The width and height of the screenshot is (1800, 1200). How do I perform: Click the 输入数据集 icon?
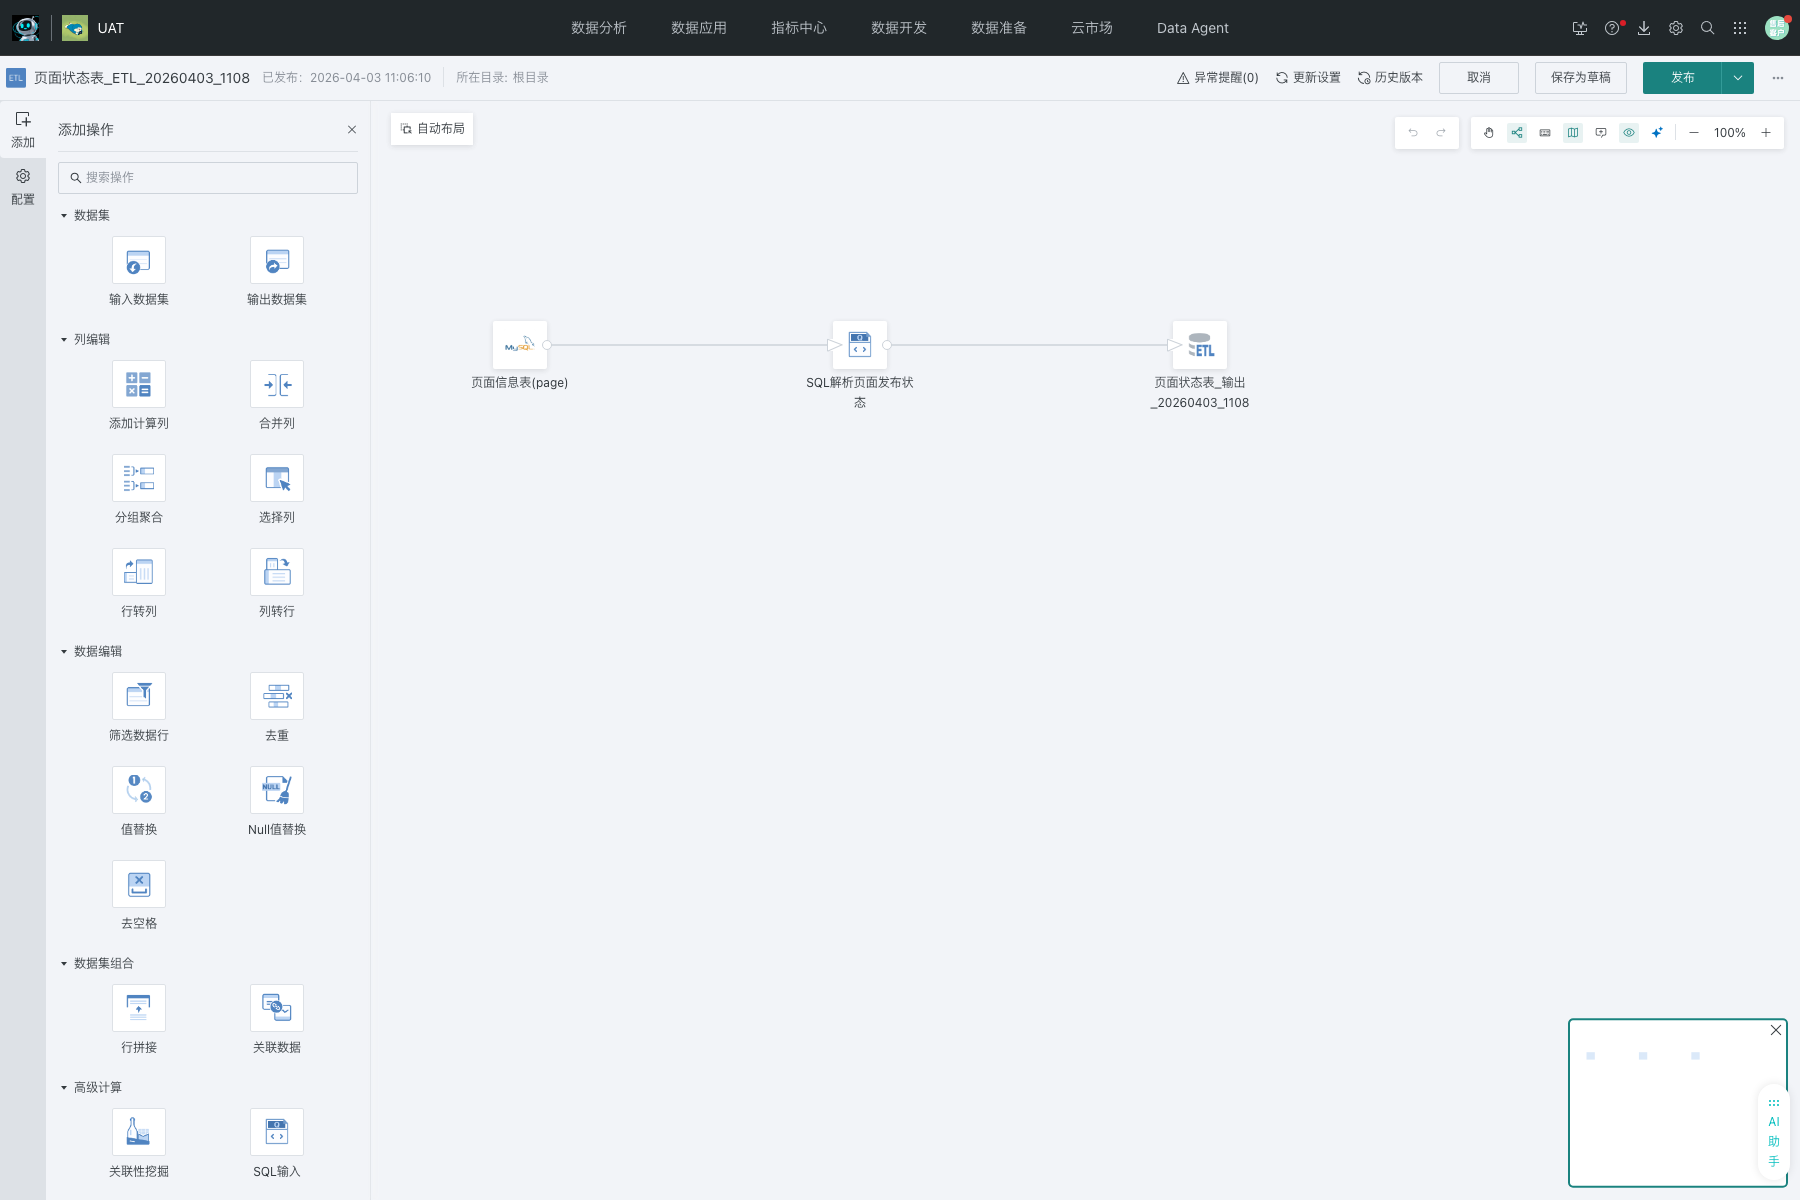(x=139, y=261)
